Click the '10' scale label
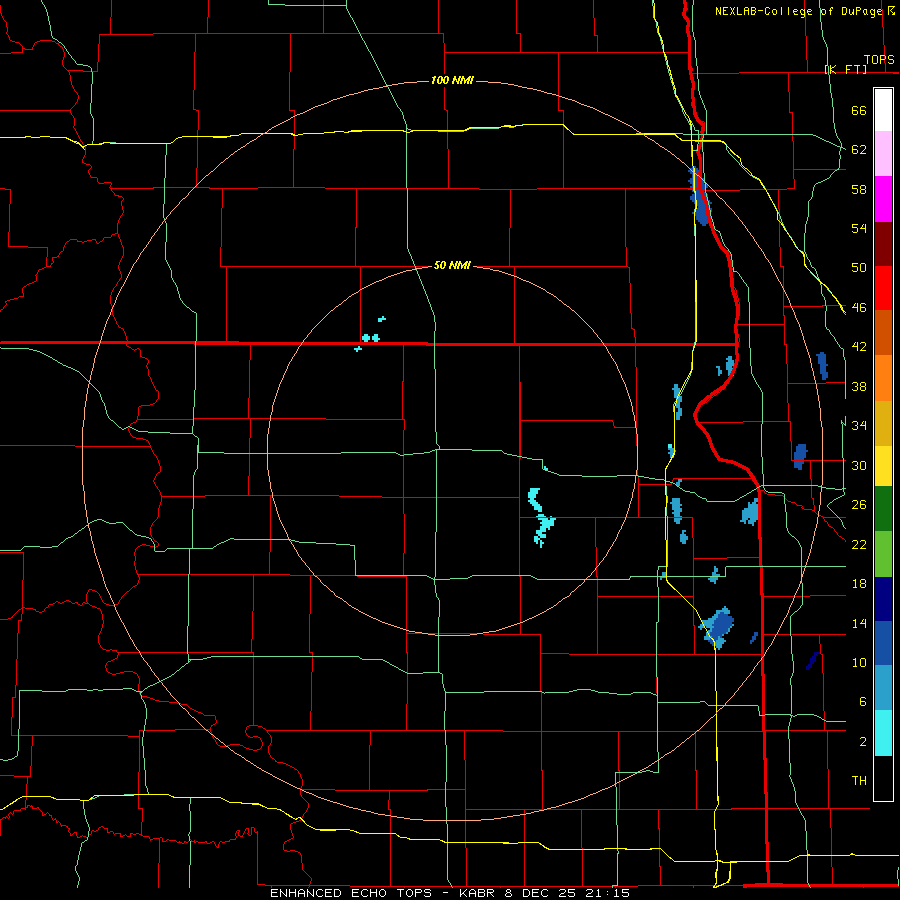Image resolution: width=900 pixels, height=900 pixels. 859,663
